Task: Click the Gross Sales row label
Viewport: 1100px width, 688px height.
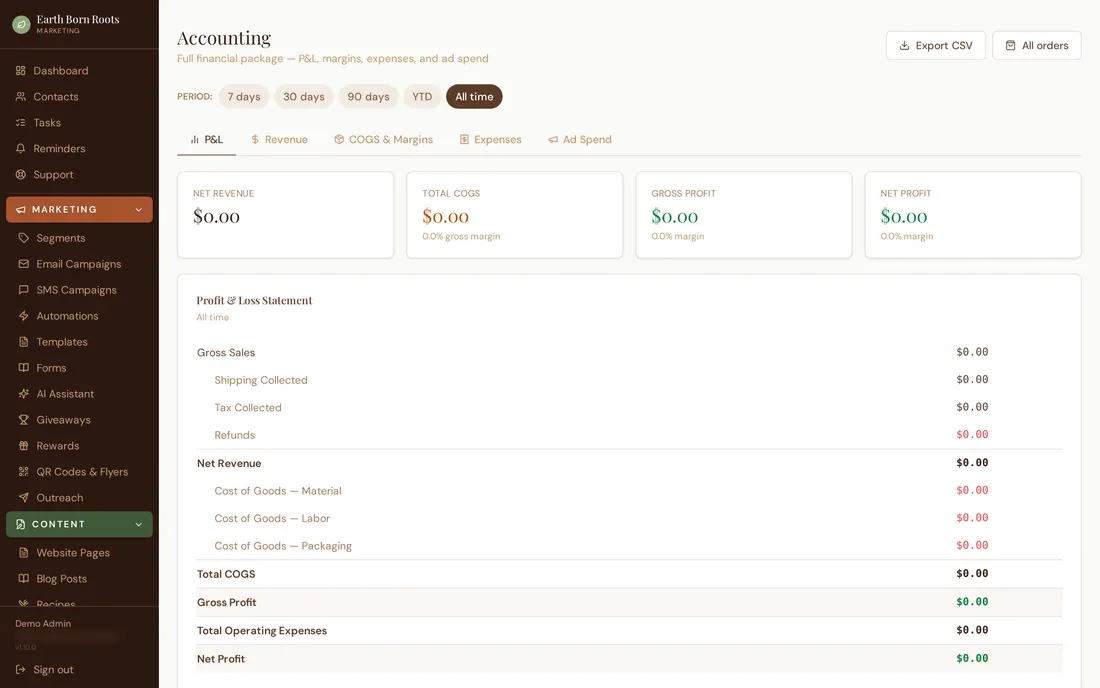Action: [226, 353]
